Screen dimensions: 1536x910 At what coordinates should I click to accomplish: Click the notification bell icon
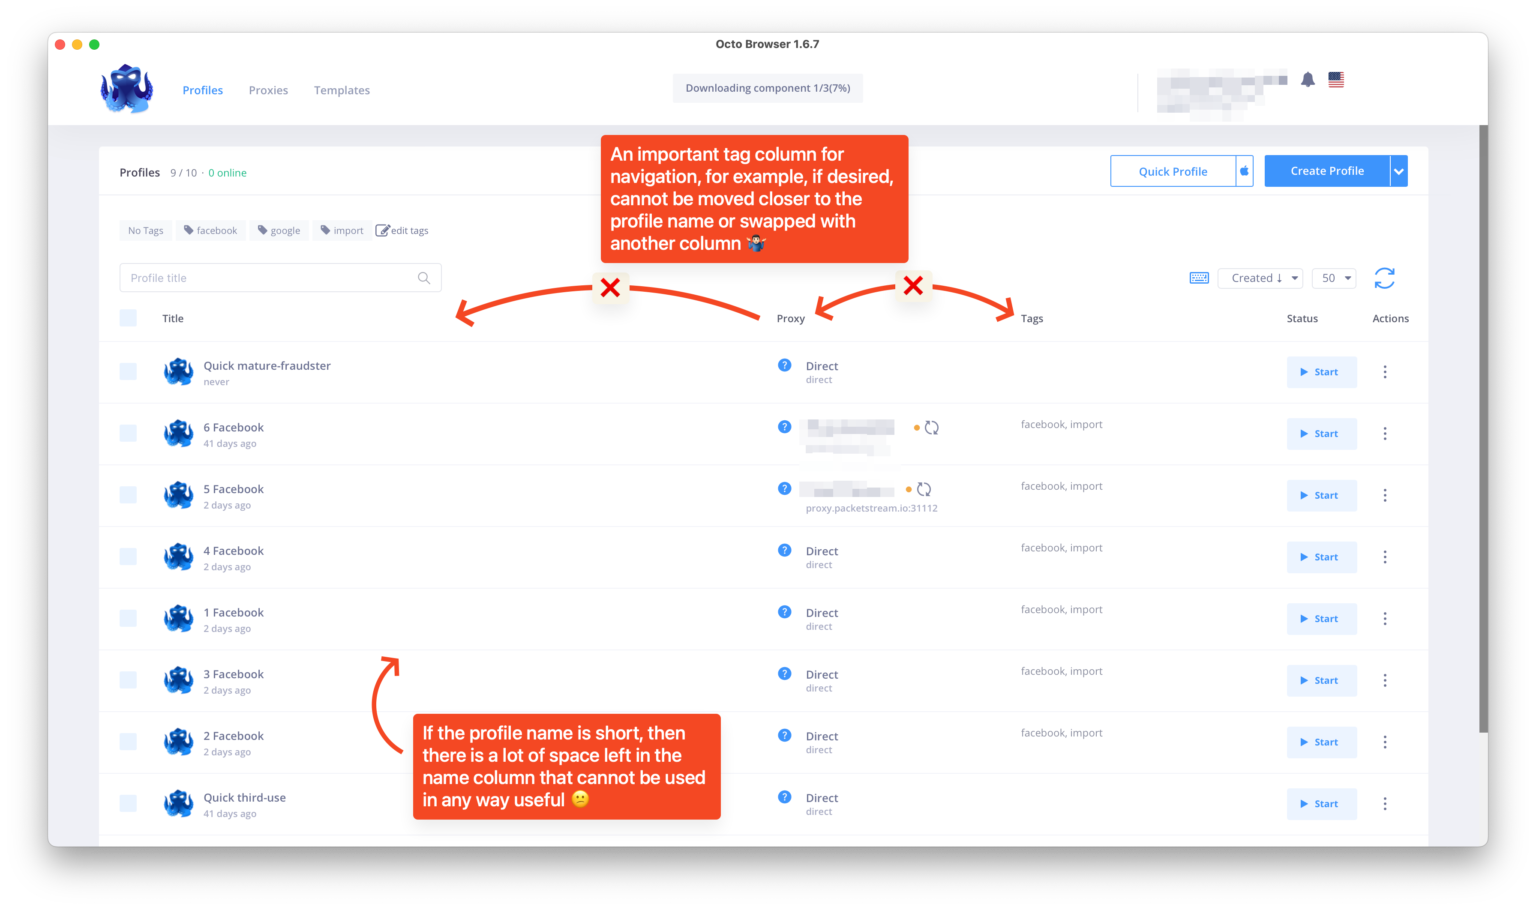click(1307, 80)
